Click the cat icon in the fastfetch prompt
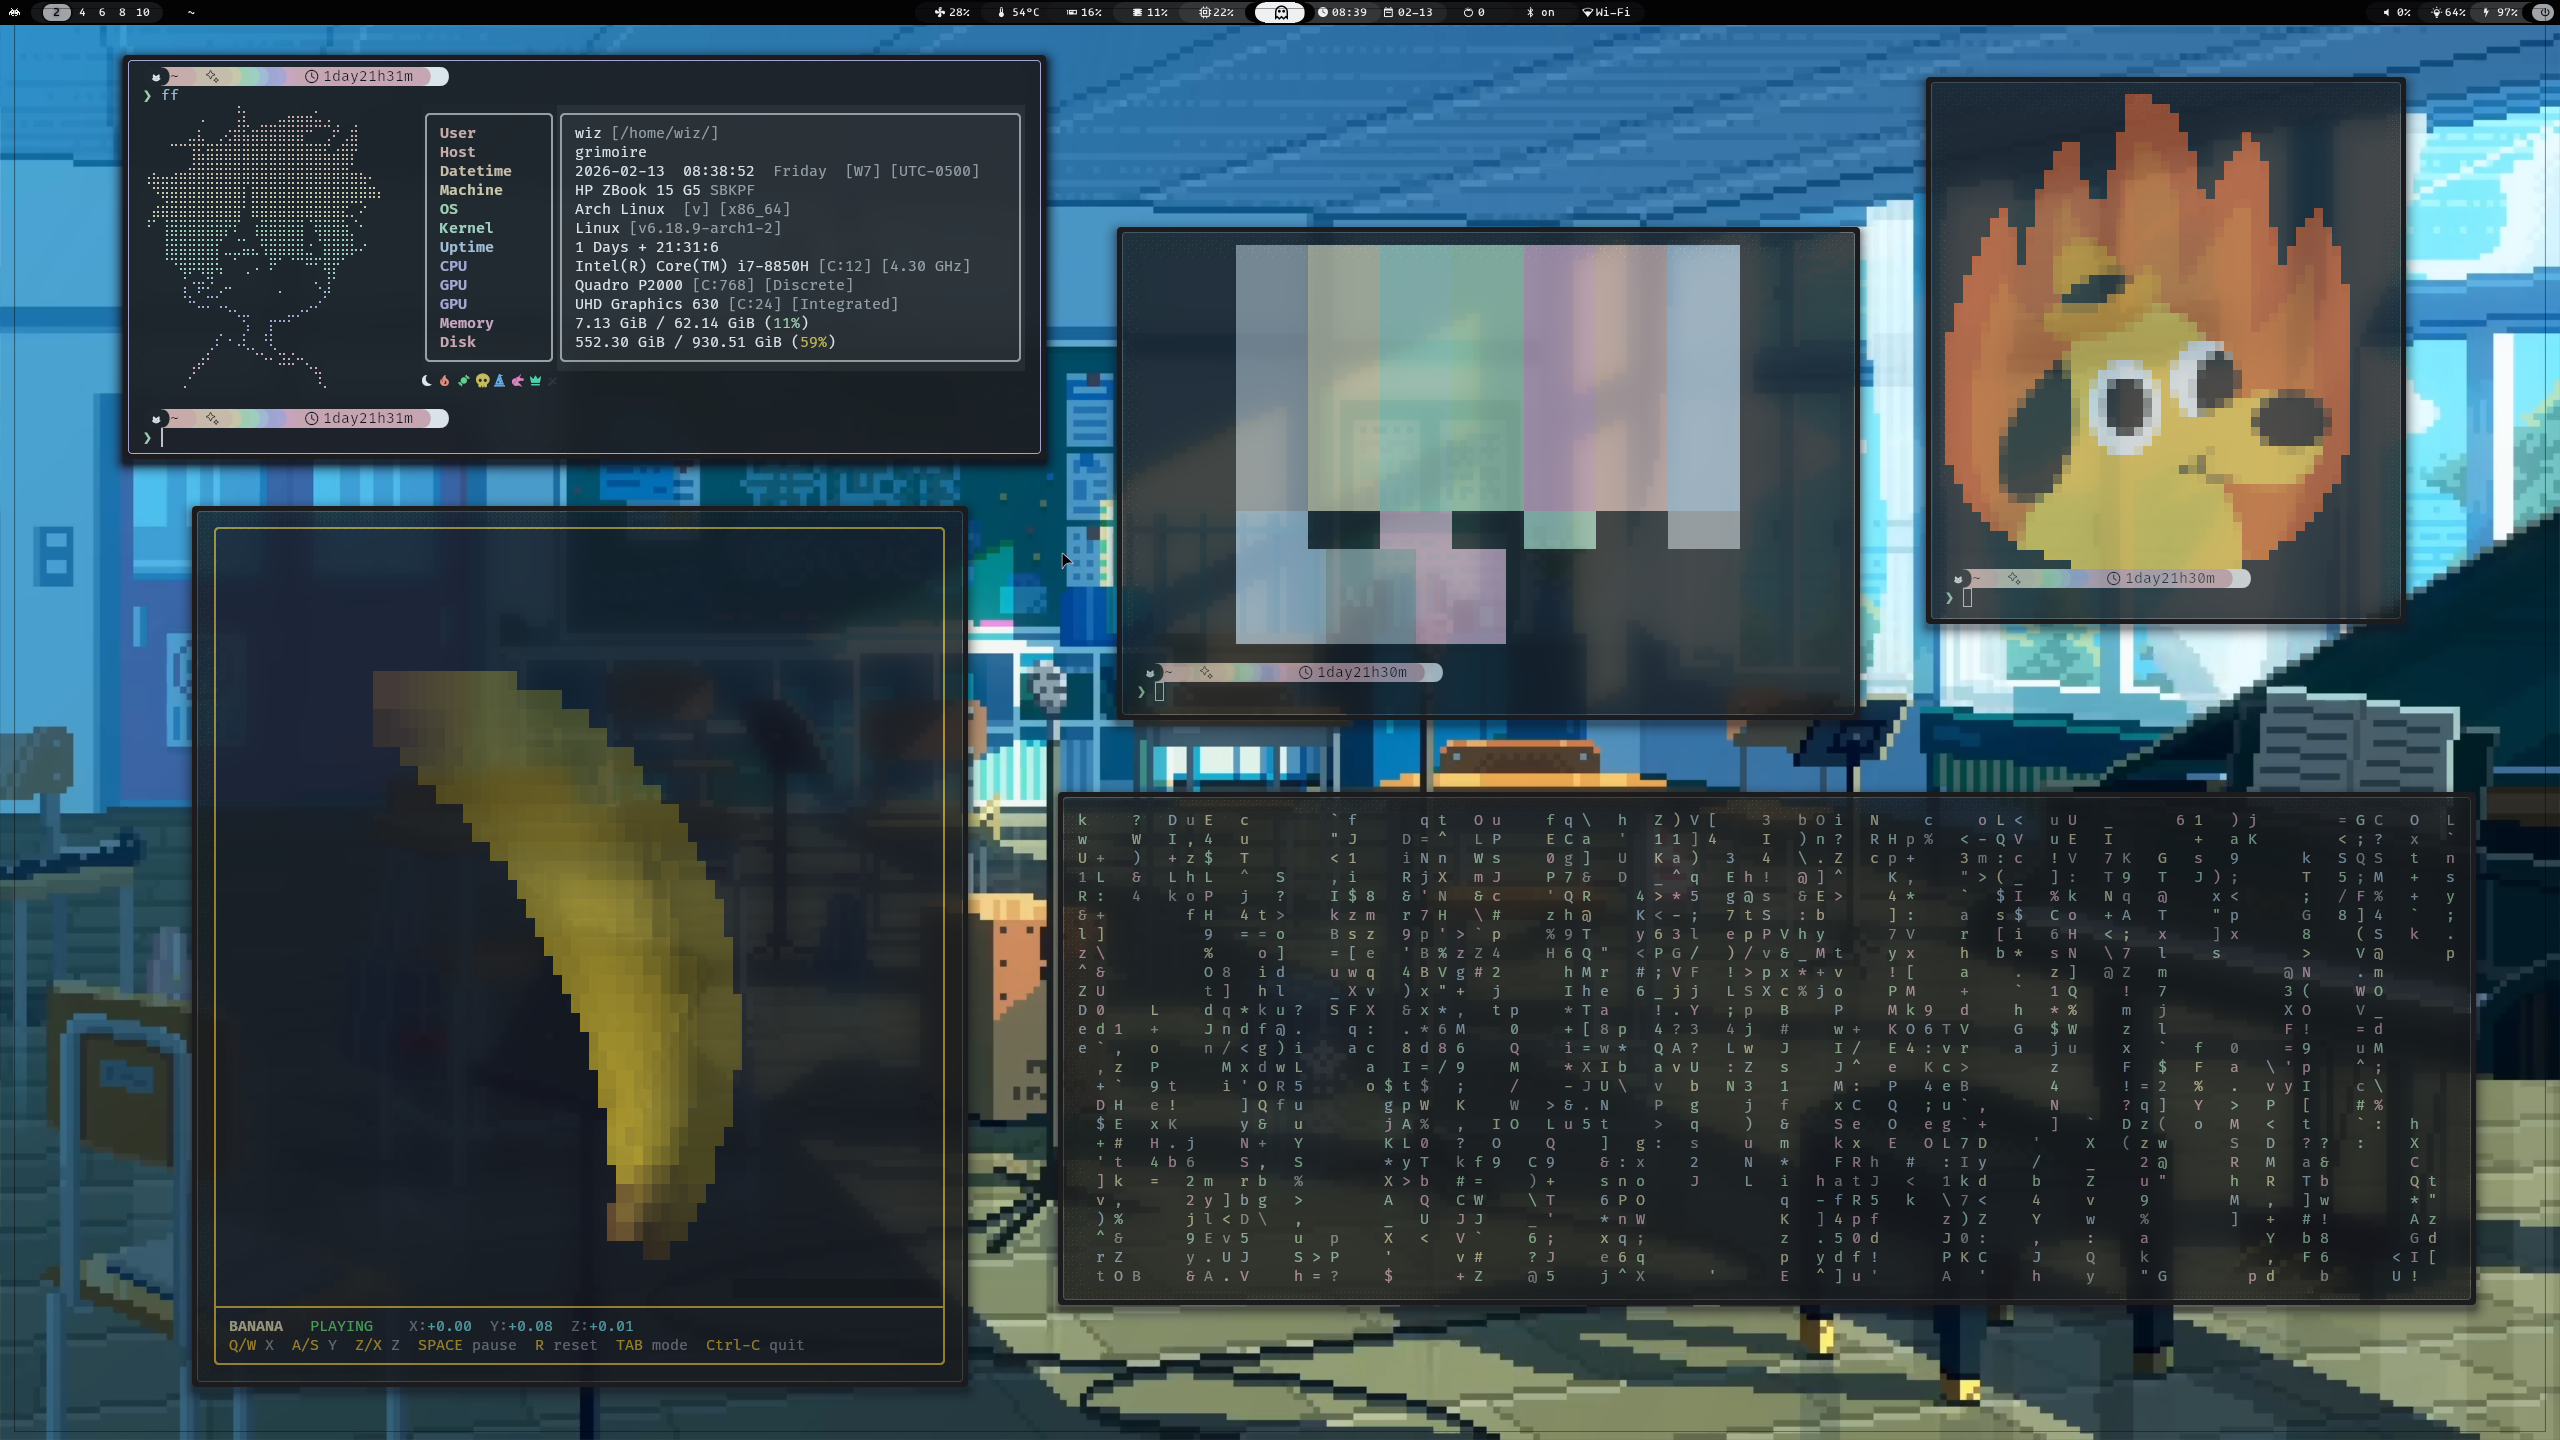 pyautogui.click(x=158, y=76)
